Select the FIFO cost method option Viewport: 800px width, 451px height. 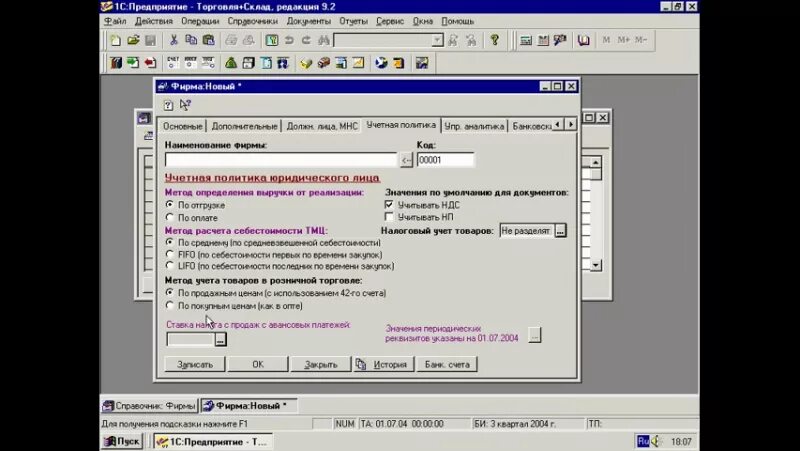[170, 254]
